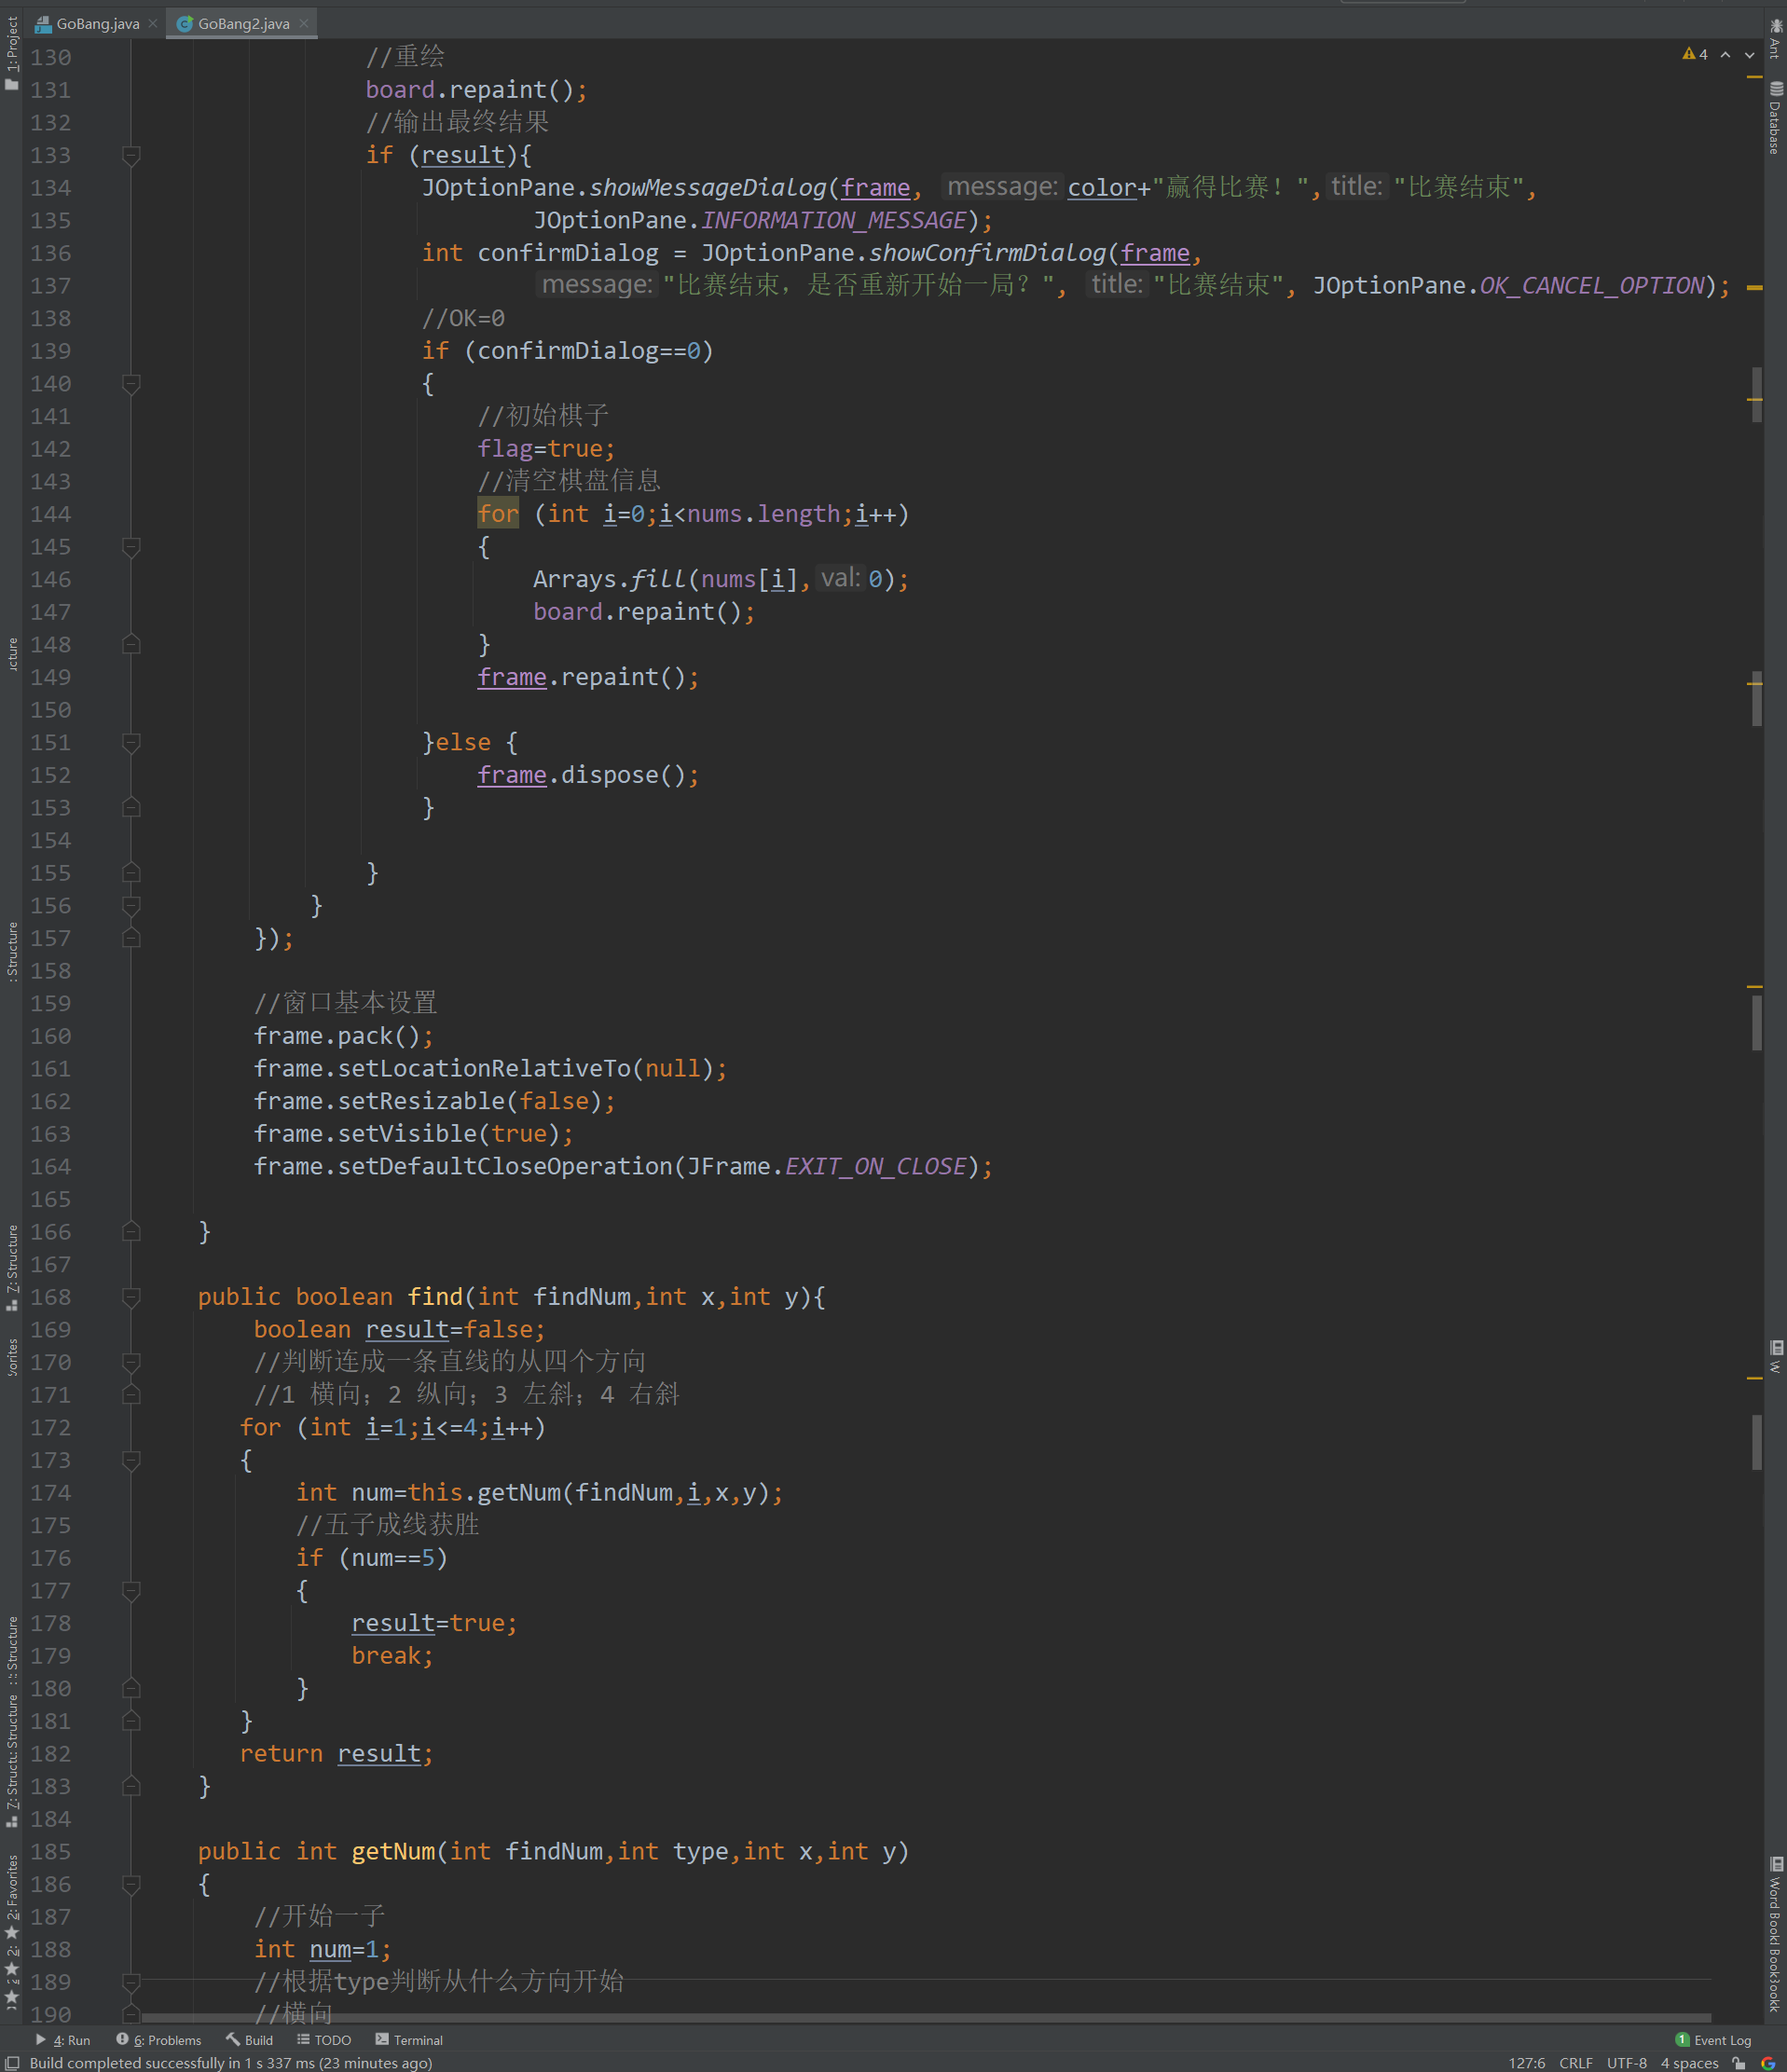
Task: Go to next highlighted warning arrow
Action: coord(1750,55)
